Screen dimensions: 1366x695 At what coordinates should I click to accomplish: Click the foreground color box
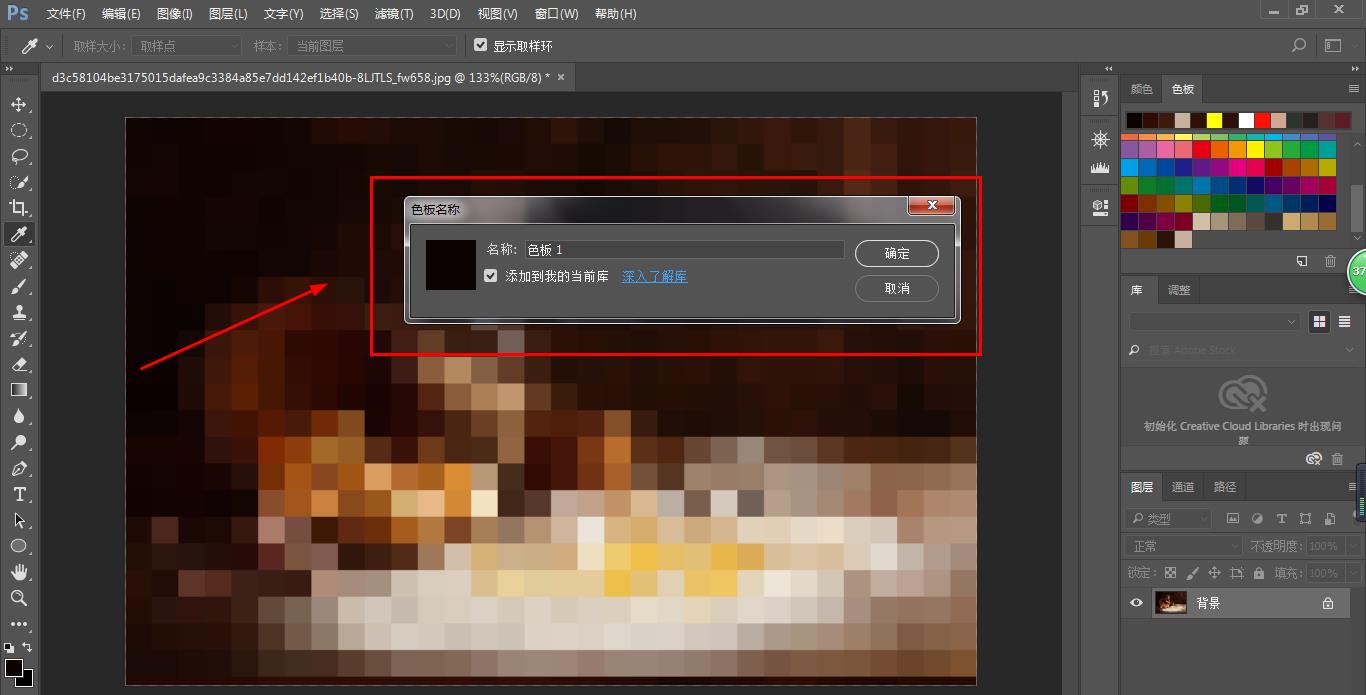coord(13,667)
